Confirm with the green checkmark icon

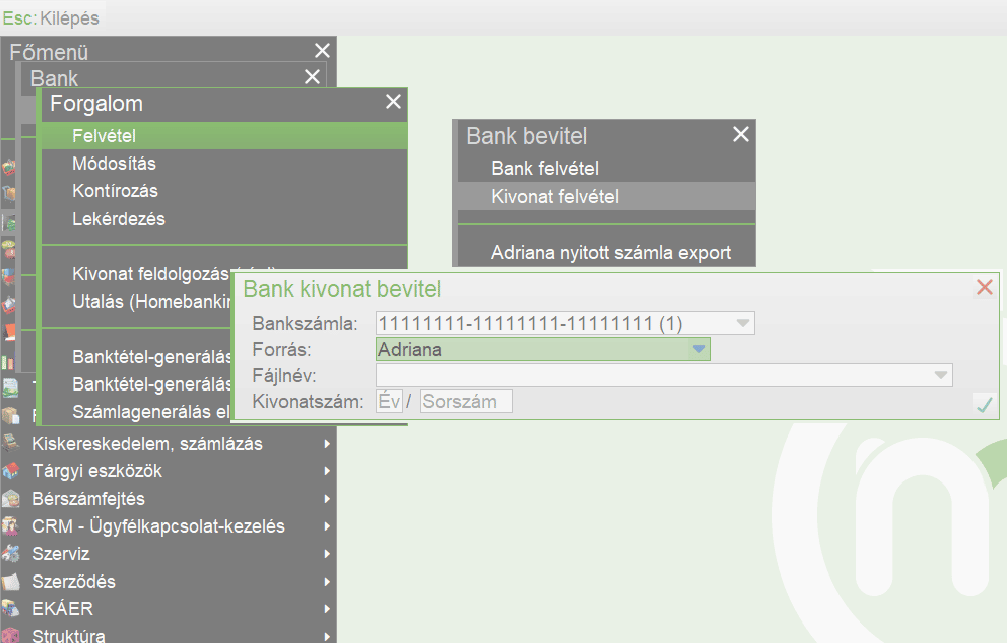pos(985,405)
